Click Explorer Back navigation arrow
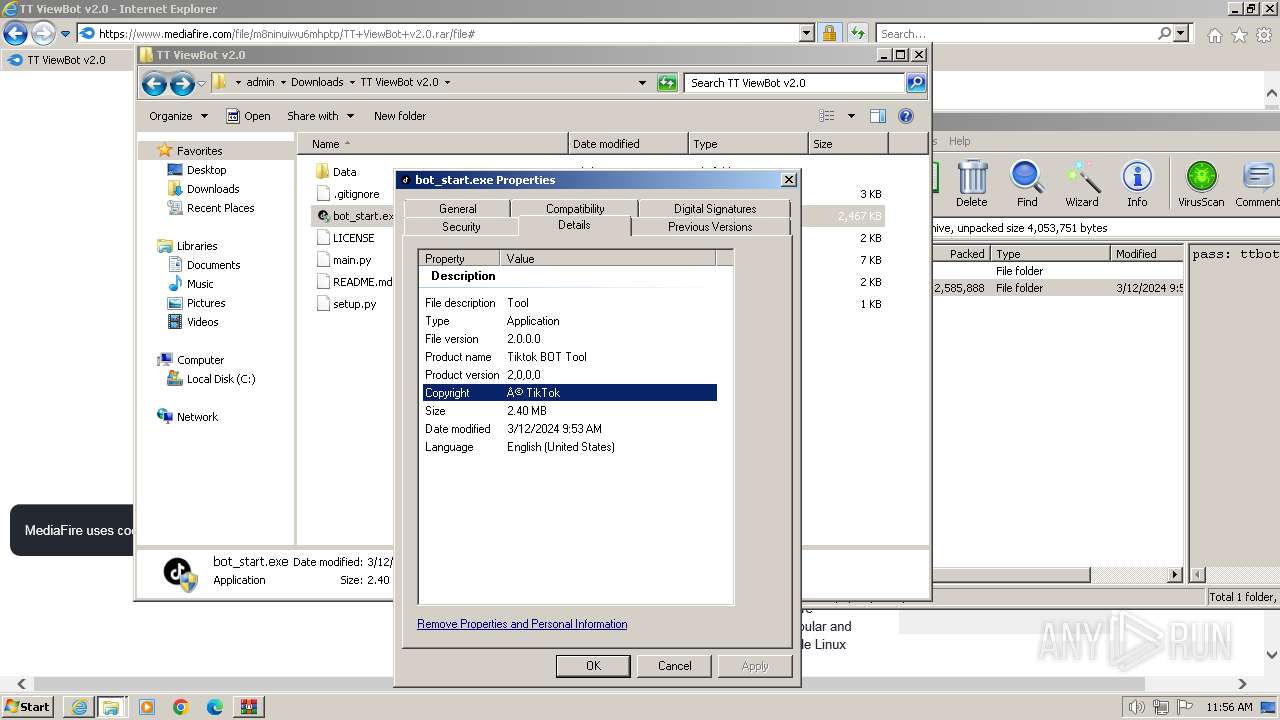This screenshot has height=720, width=1280. (154, 83)
